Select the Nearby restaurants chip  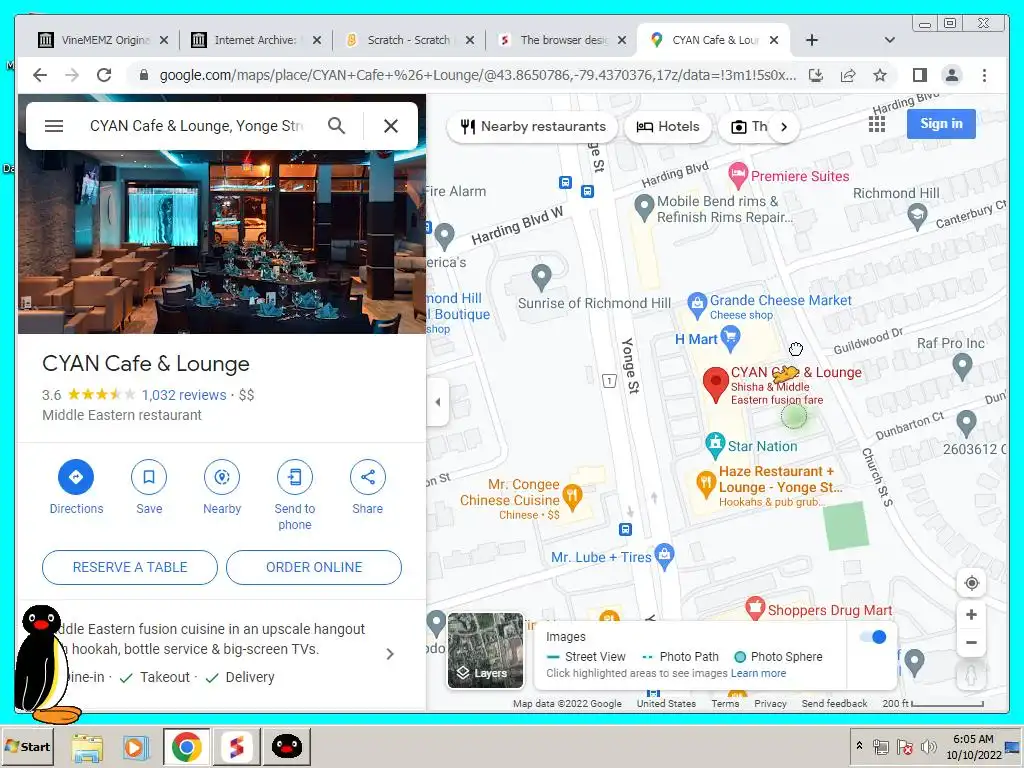533,127
